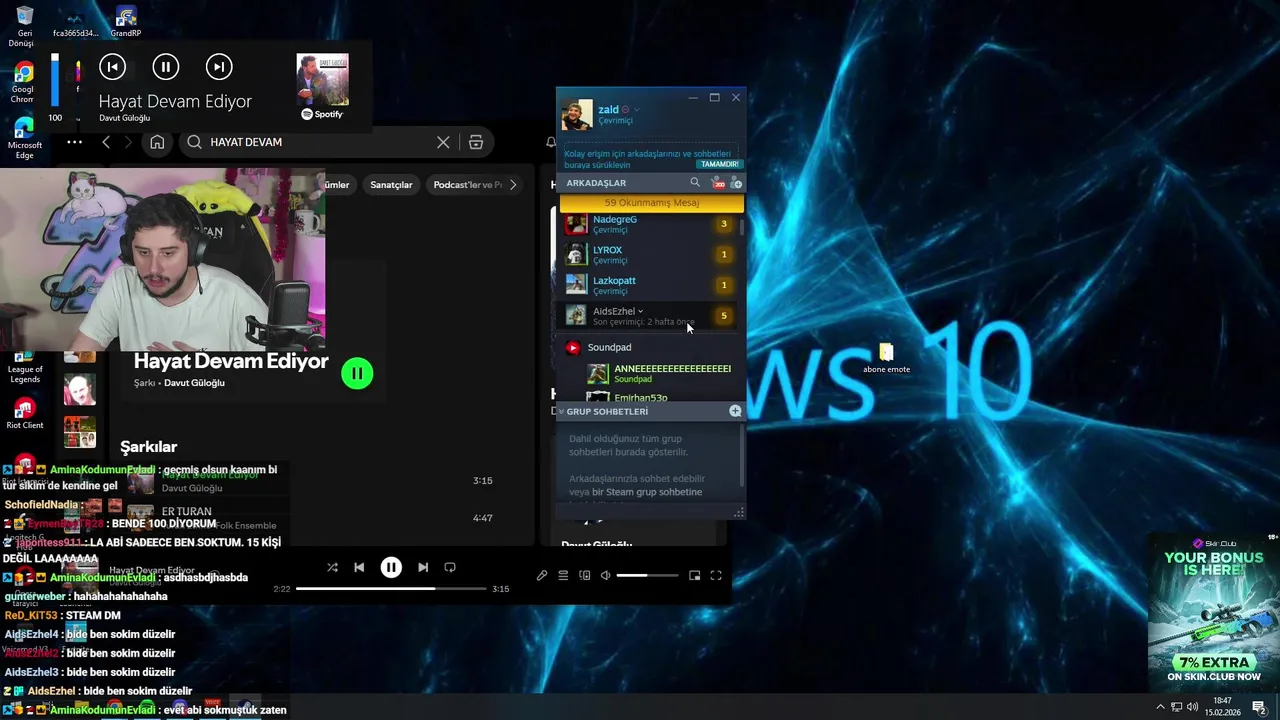The width and height of the screenshot is (1280, 720).
Task: Click the Skin.Club bonus advertisement
Action: pos(1213,613)
